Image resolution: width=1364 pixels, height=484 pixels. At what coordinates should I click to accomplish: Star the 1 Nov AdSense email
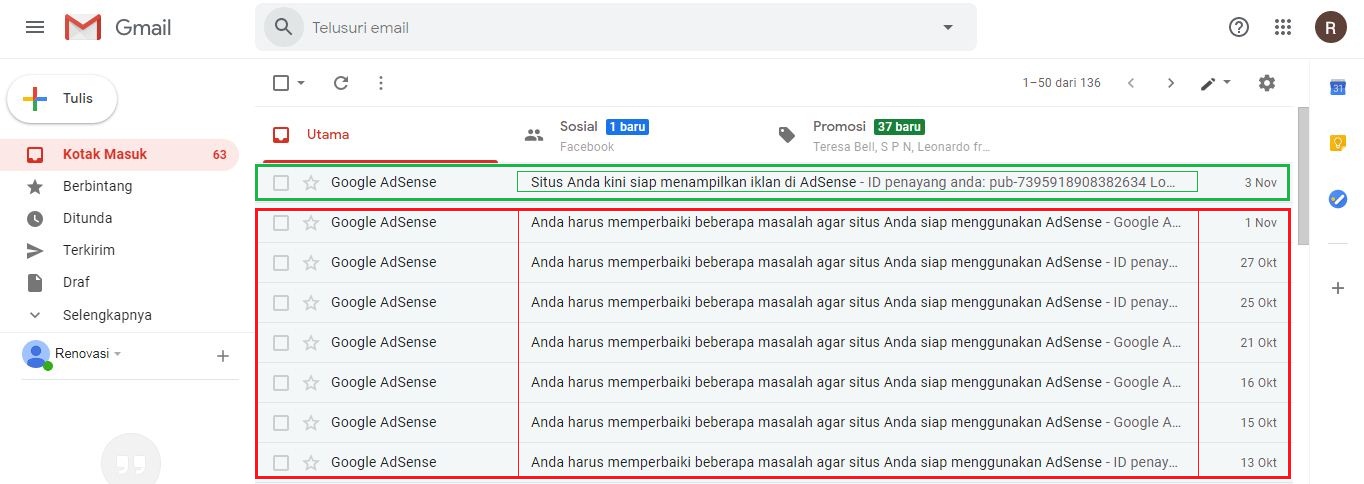click(x=311, y=222)
